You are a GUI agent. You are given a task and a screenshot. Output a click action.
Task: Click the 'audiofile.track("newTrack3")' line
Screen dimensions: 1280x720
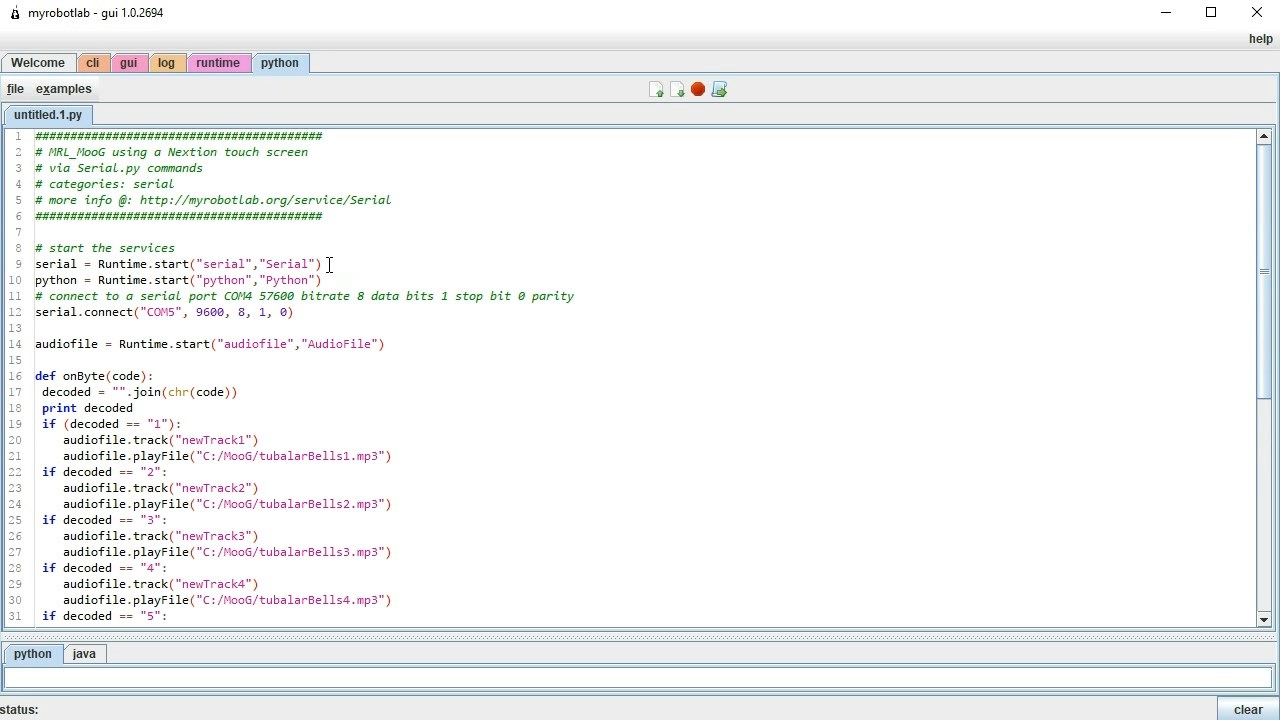pyautogui.click(x=161, y=536)
